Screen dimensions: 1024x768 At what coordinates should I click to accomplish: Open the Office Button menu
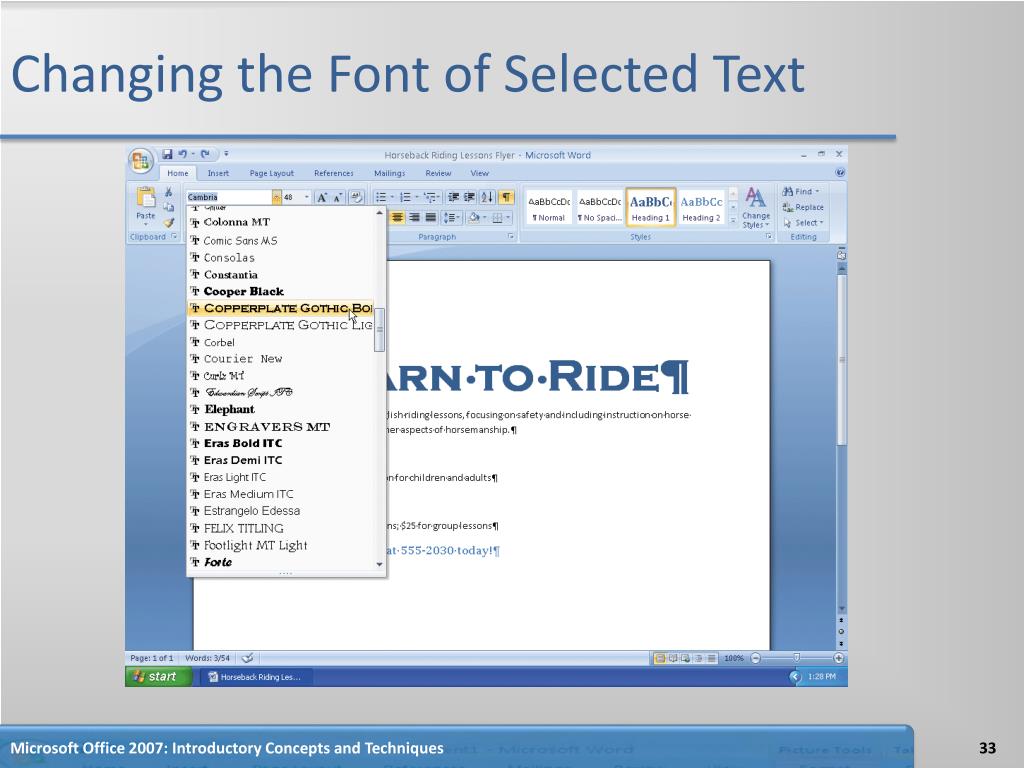[140, 161]
